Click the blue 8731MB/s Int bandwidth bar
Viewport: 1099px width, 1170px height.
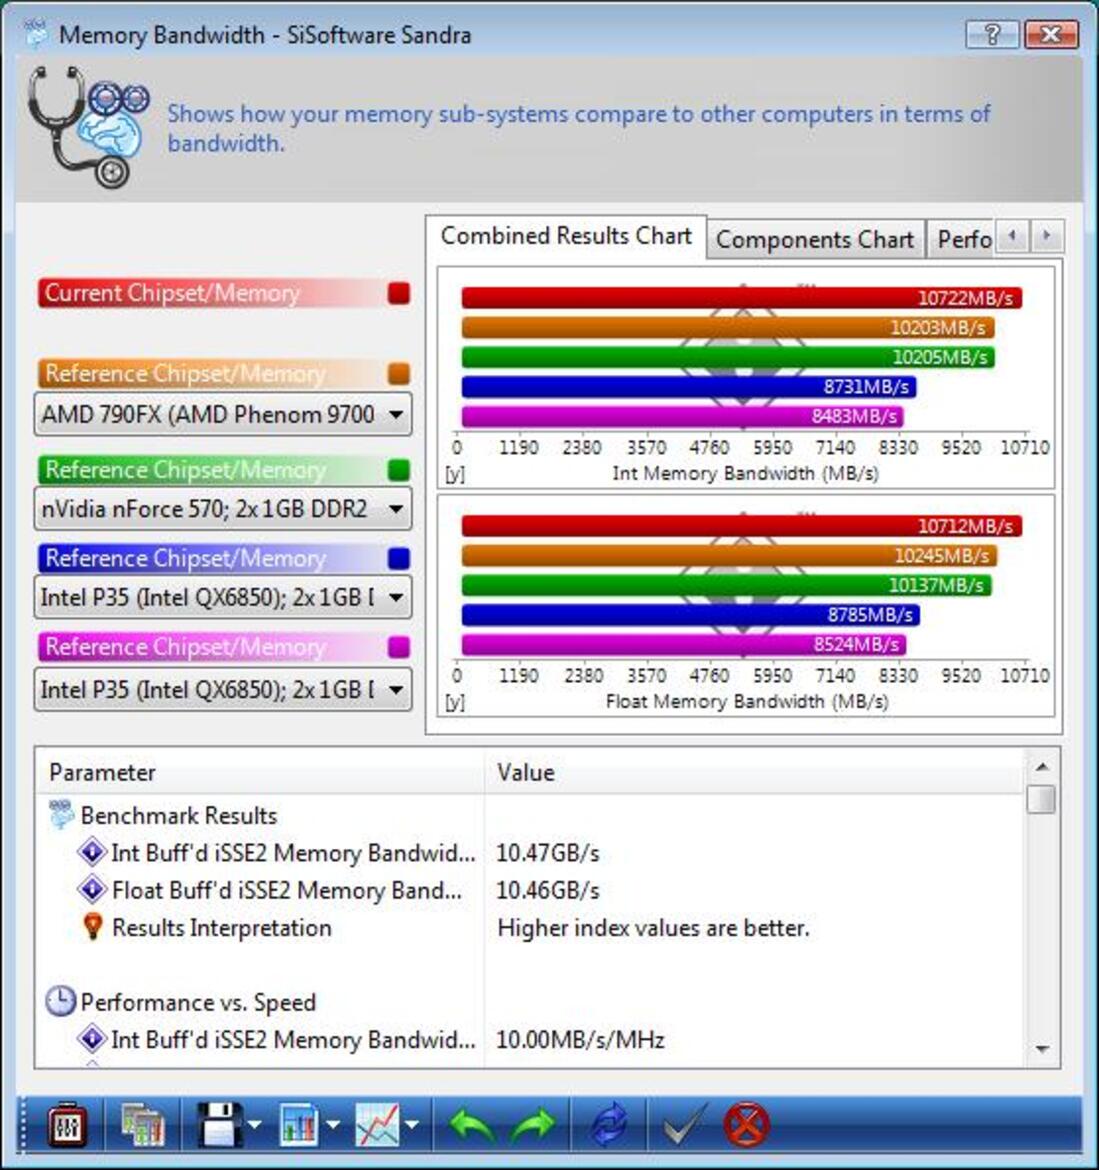pos(689,387)
